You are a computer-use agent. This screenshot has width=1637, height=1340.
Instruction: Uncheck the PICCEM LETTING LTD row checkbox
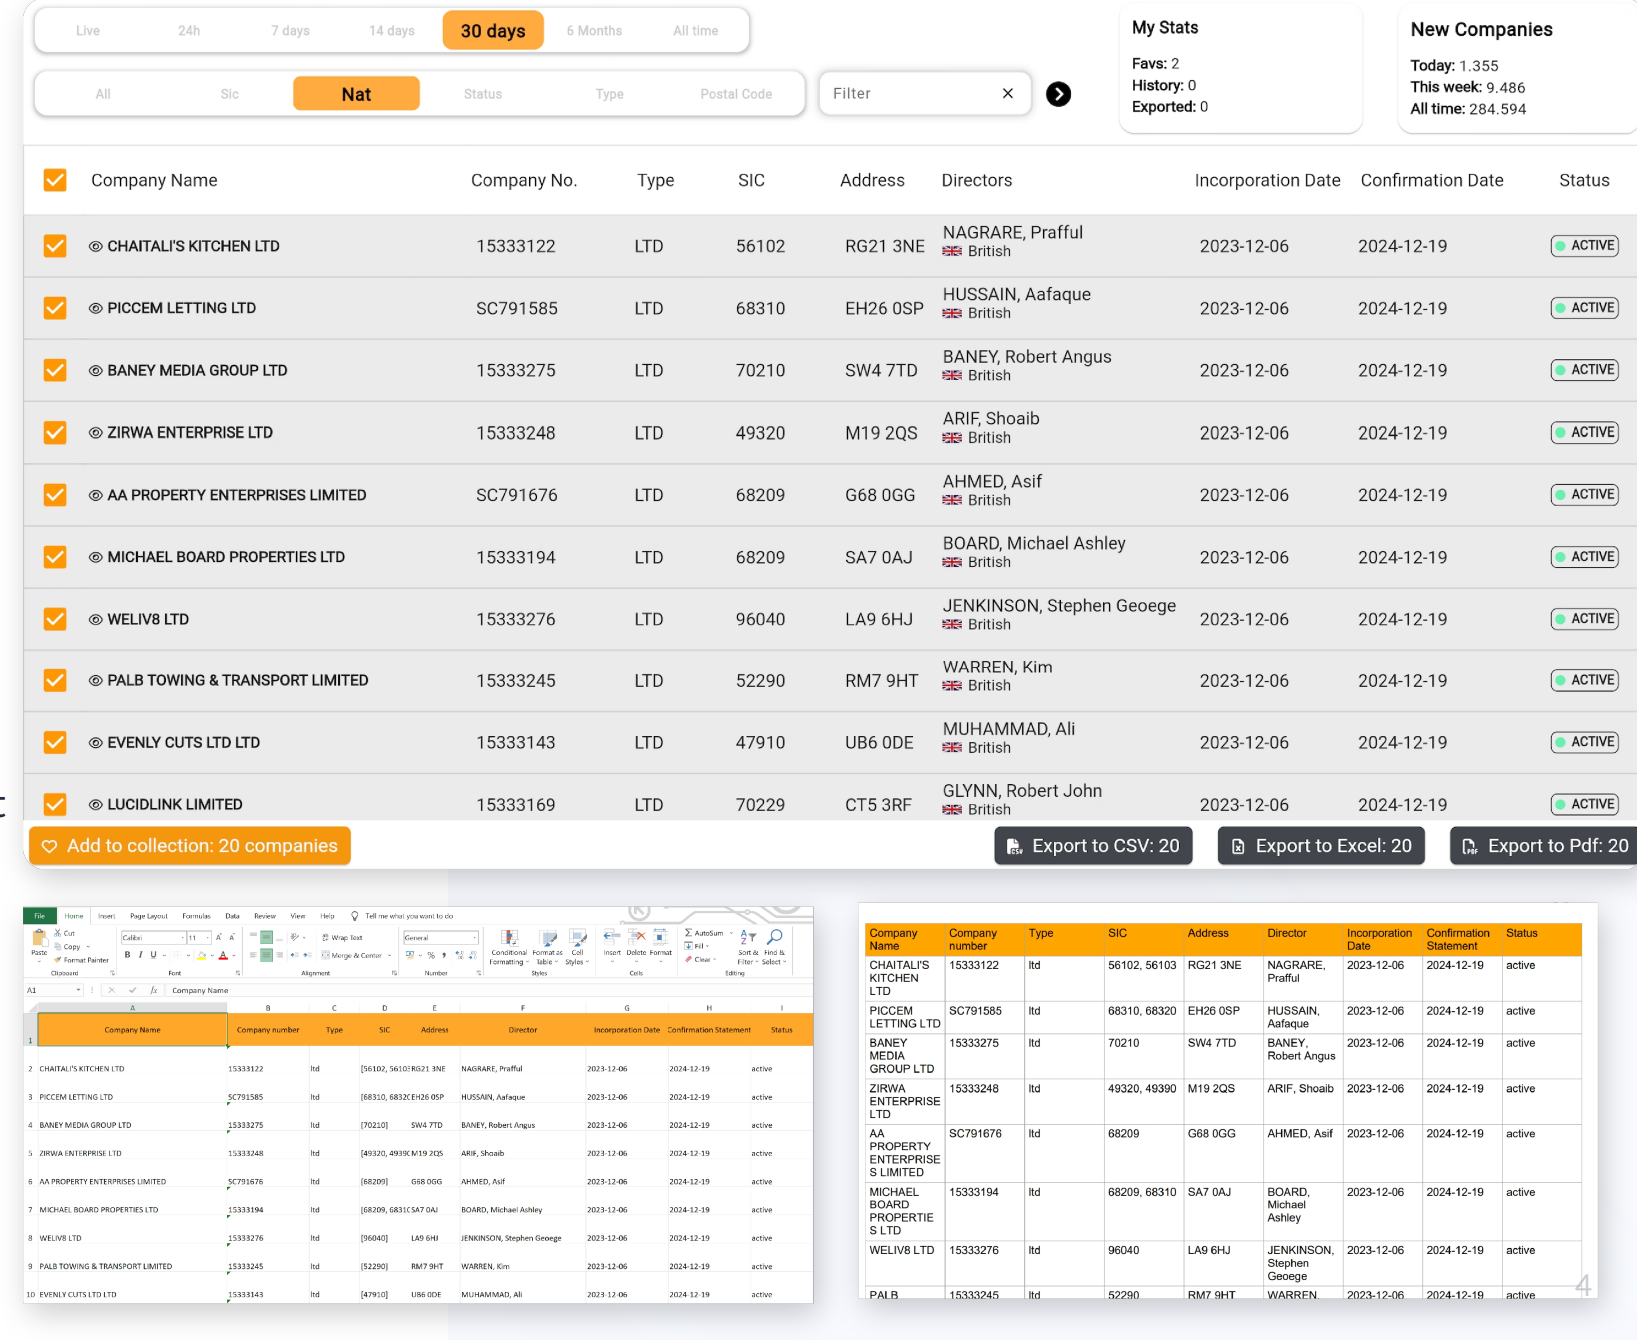(x=55, y=308)
